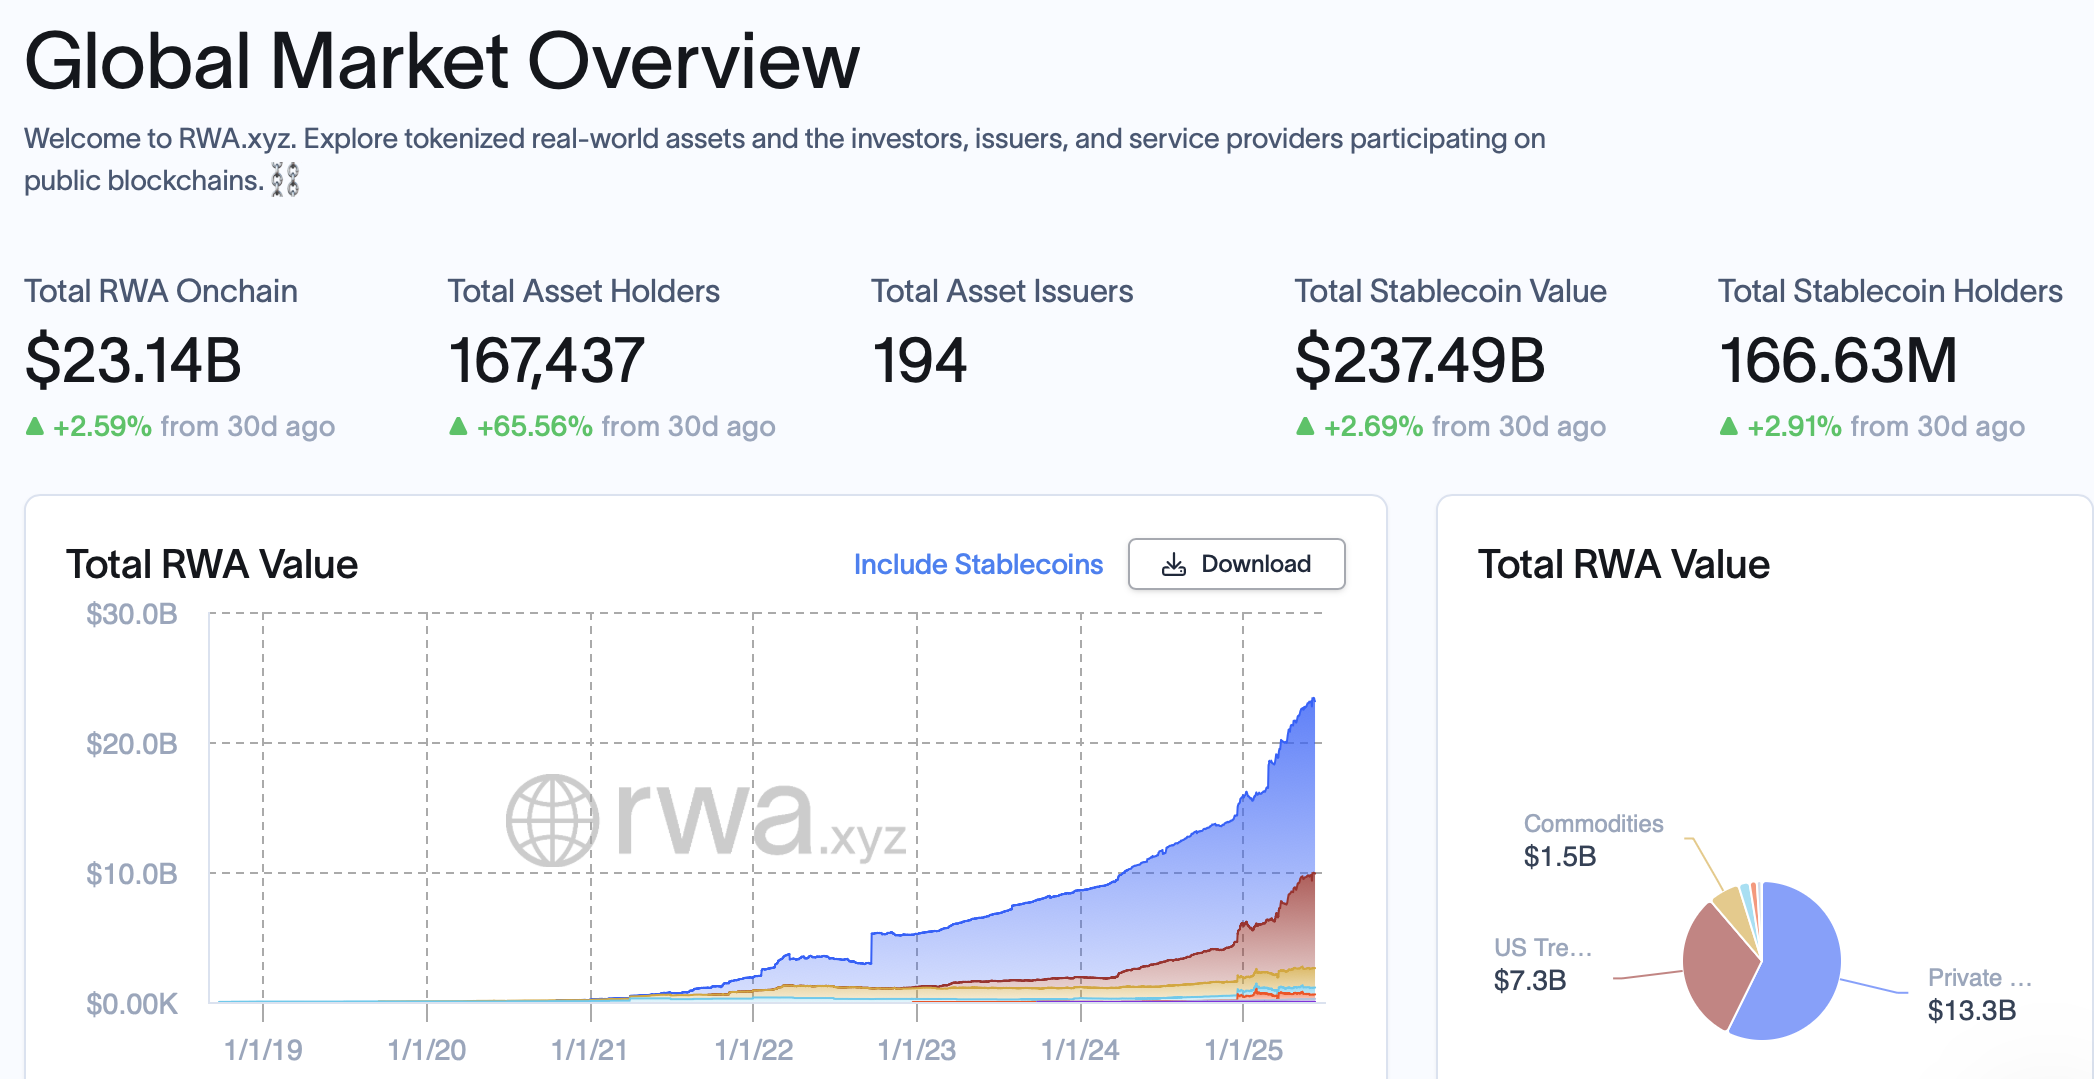Image resolution: width=2094 pixels, height=1079 pixels.
Task: Click the green up arrow beside +2.59%
Action: 35,427
